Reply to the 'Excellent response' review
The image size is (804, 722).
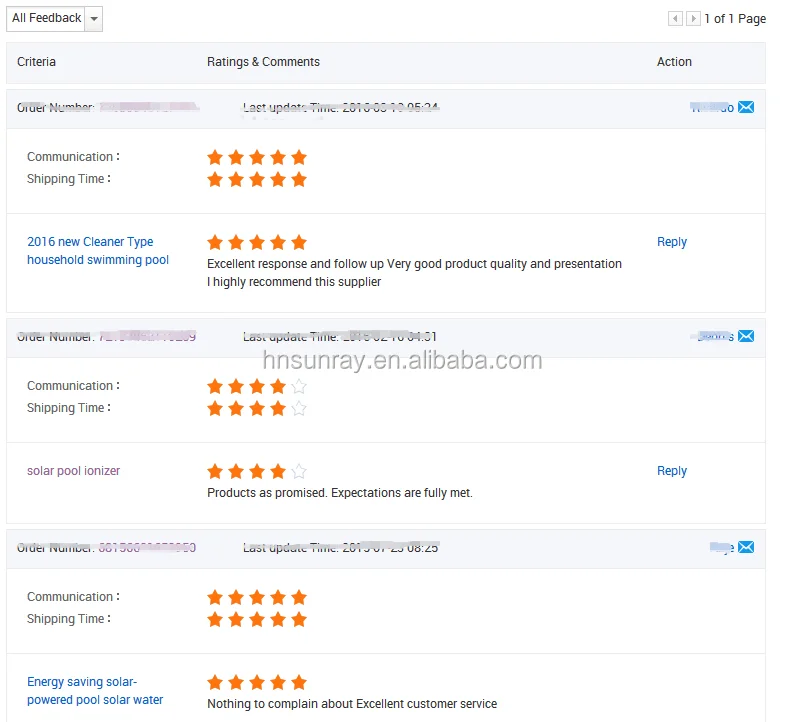coord(672,242)
